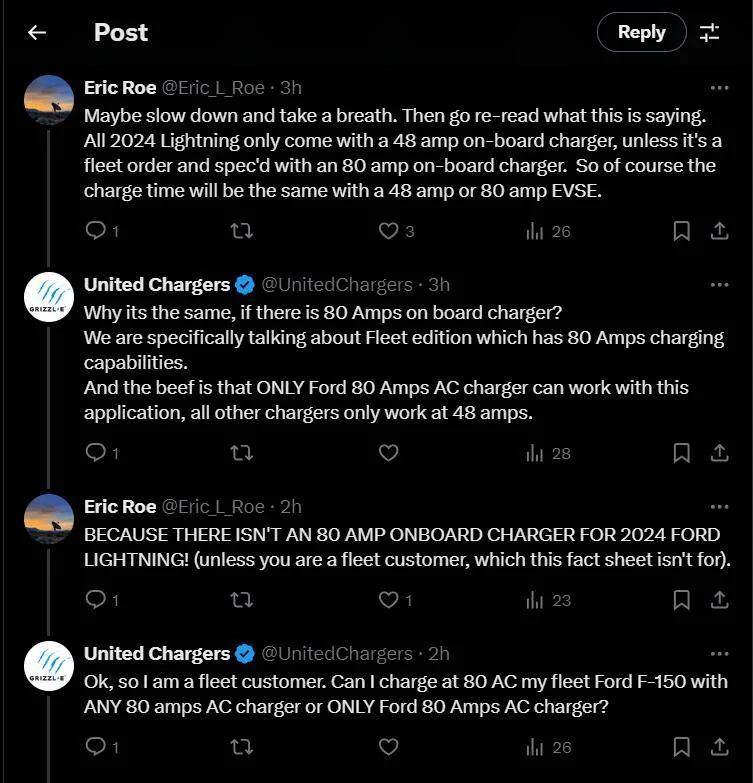Bookmark Eric Roe's first post
The image size is (753, 783).
coord(681,231)
